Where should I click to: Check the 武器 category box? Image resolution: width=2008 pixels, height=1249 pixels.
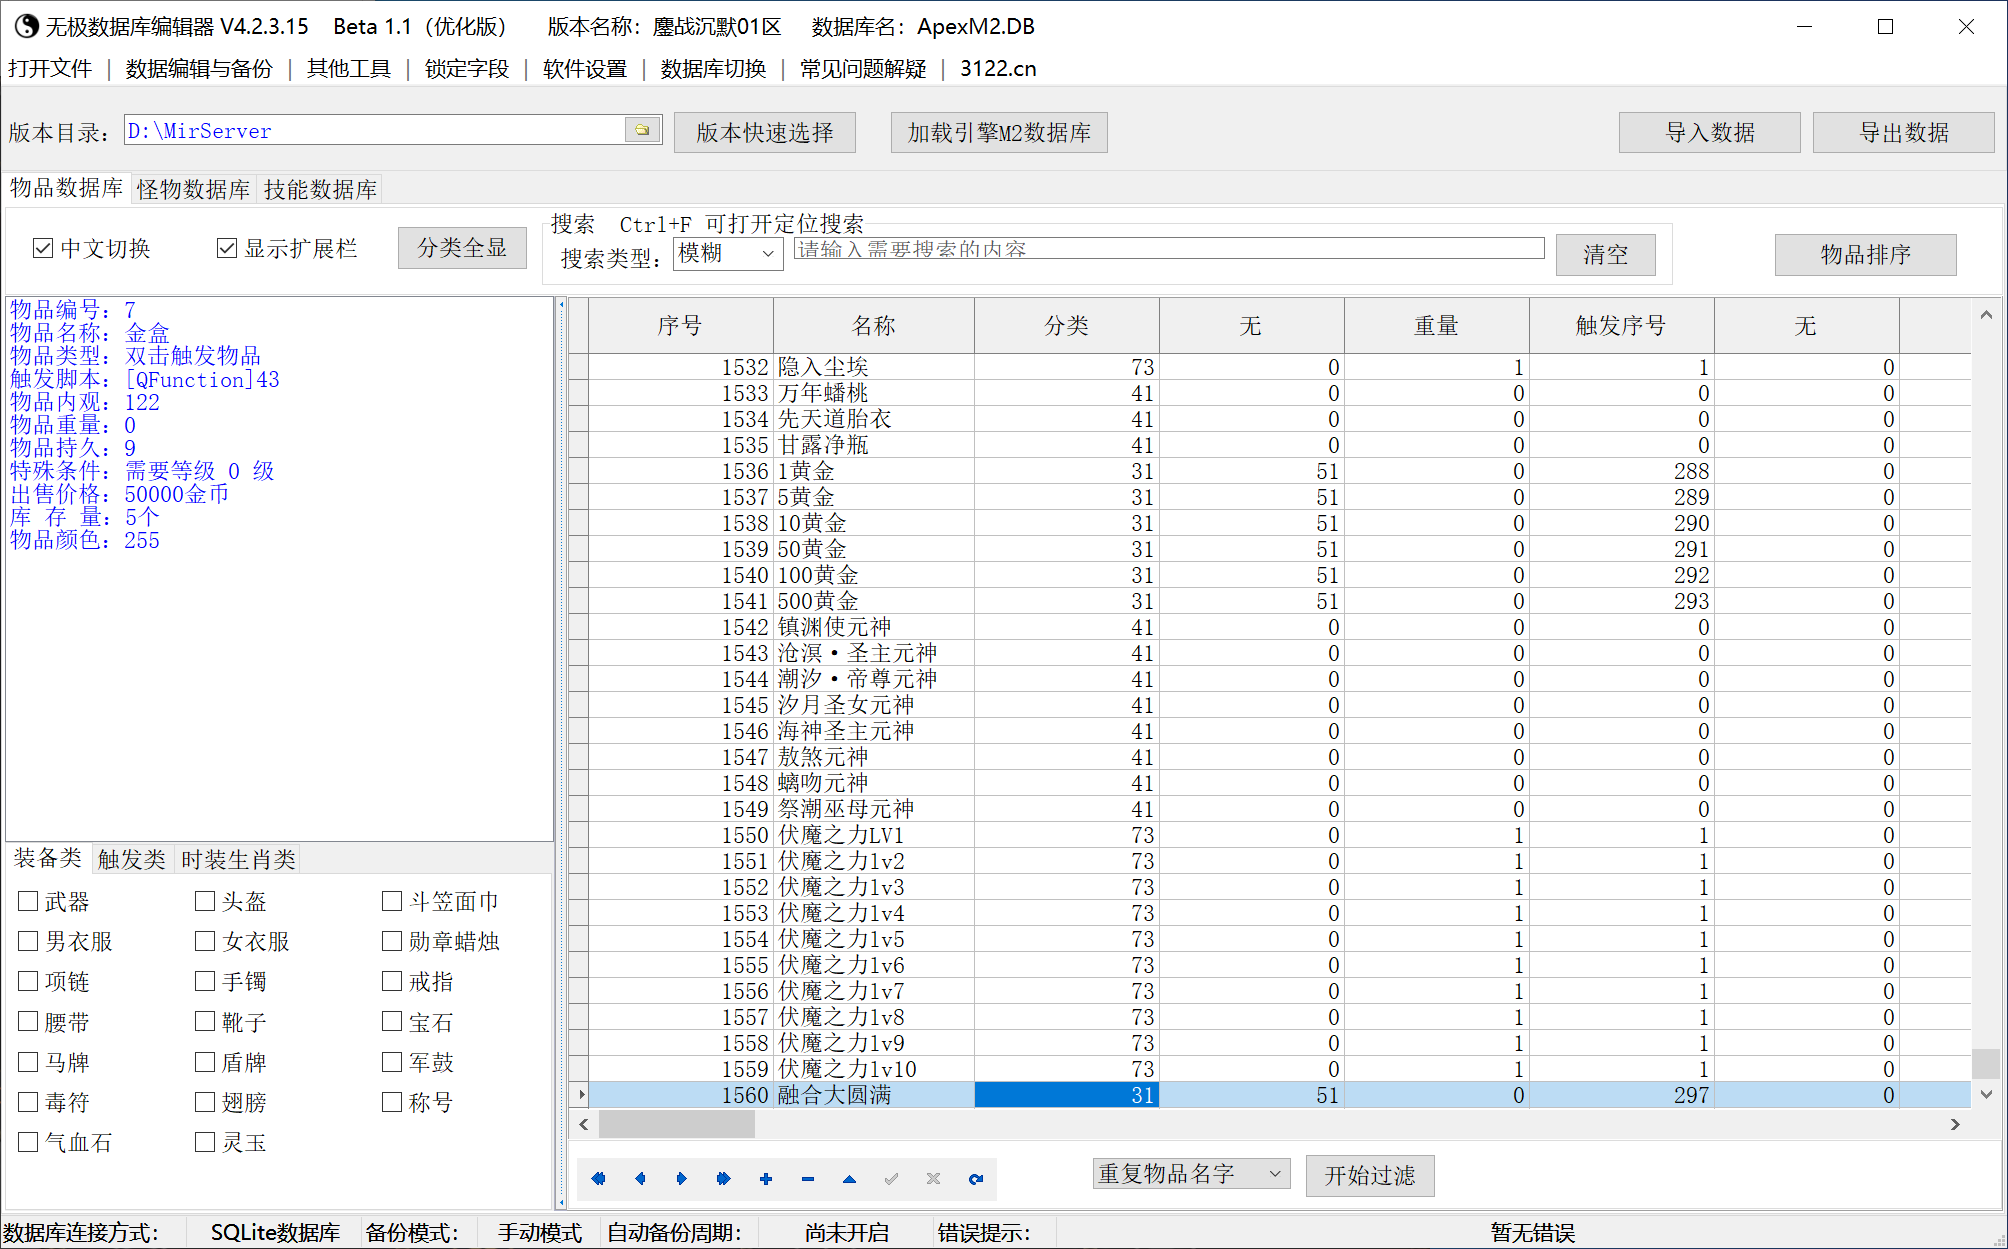click(x=28, y=901)
